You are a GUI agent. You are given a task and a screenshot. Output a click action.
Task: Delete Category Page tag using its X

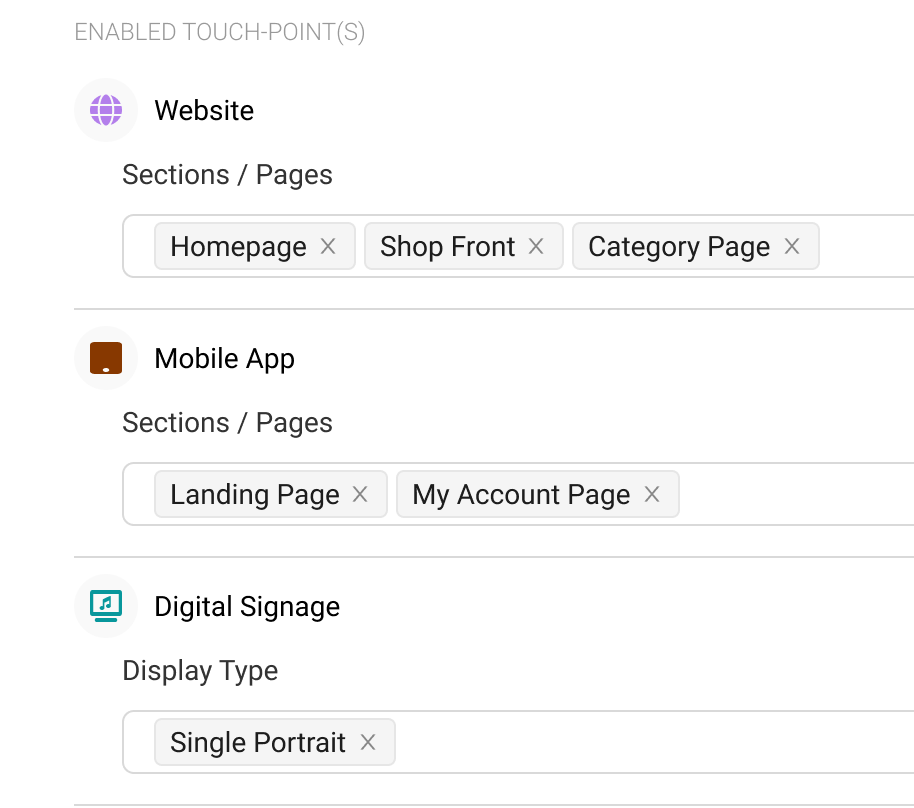tap(792, 246)
